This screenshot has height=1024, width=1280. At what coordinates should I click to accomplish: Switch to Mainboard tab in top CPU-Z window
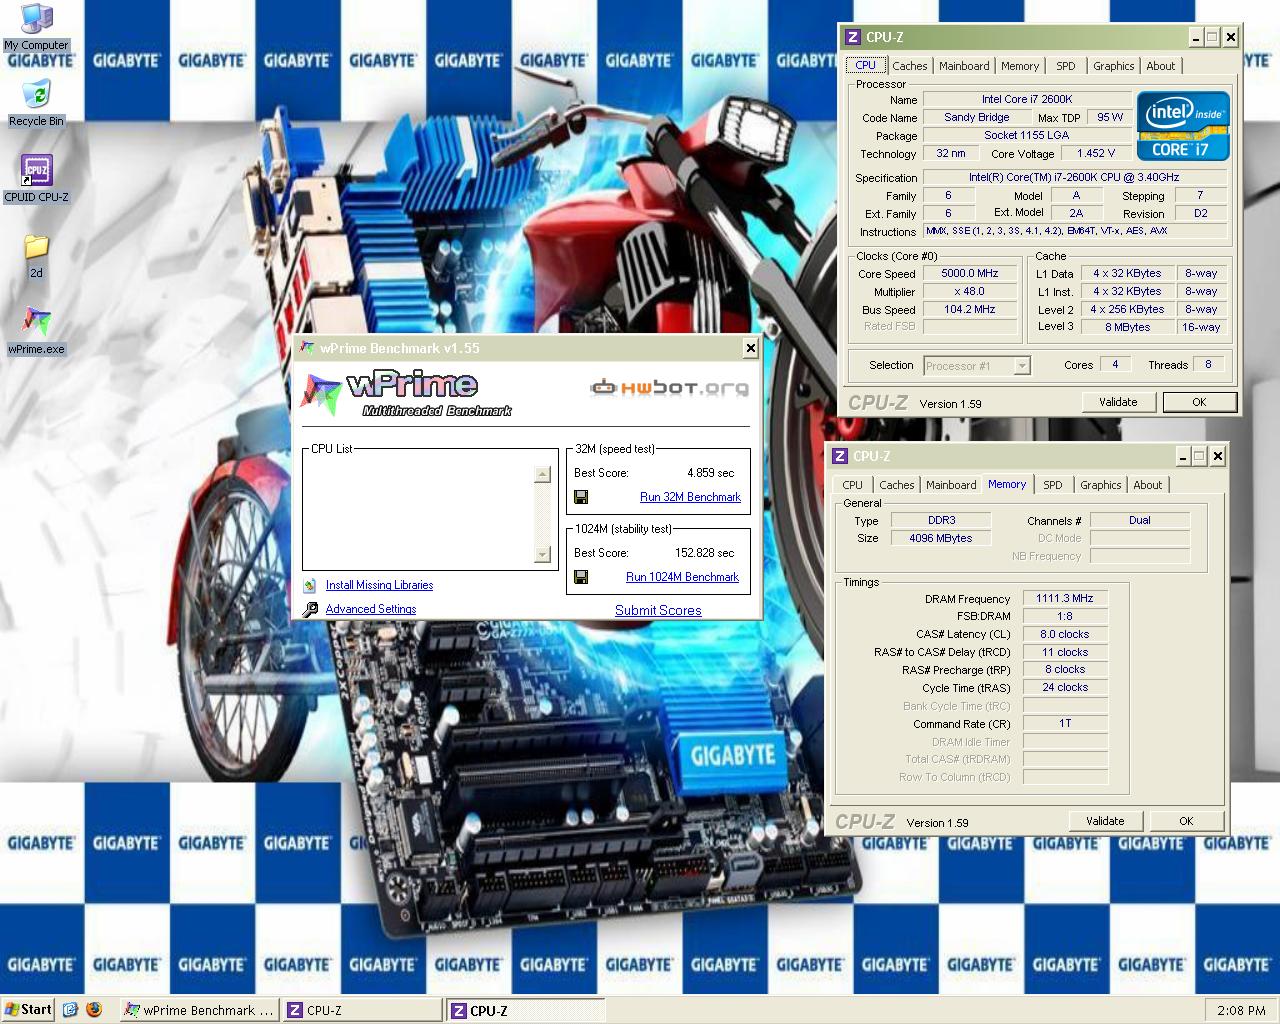tap(964, 66)
